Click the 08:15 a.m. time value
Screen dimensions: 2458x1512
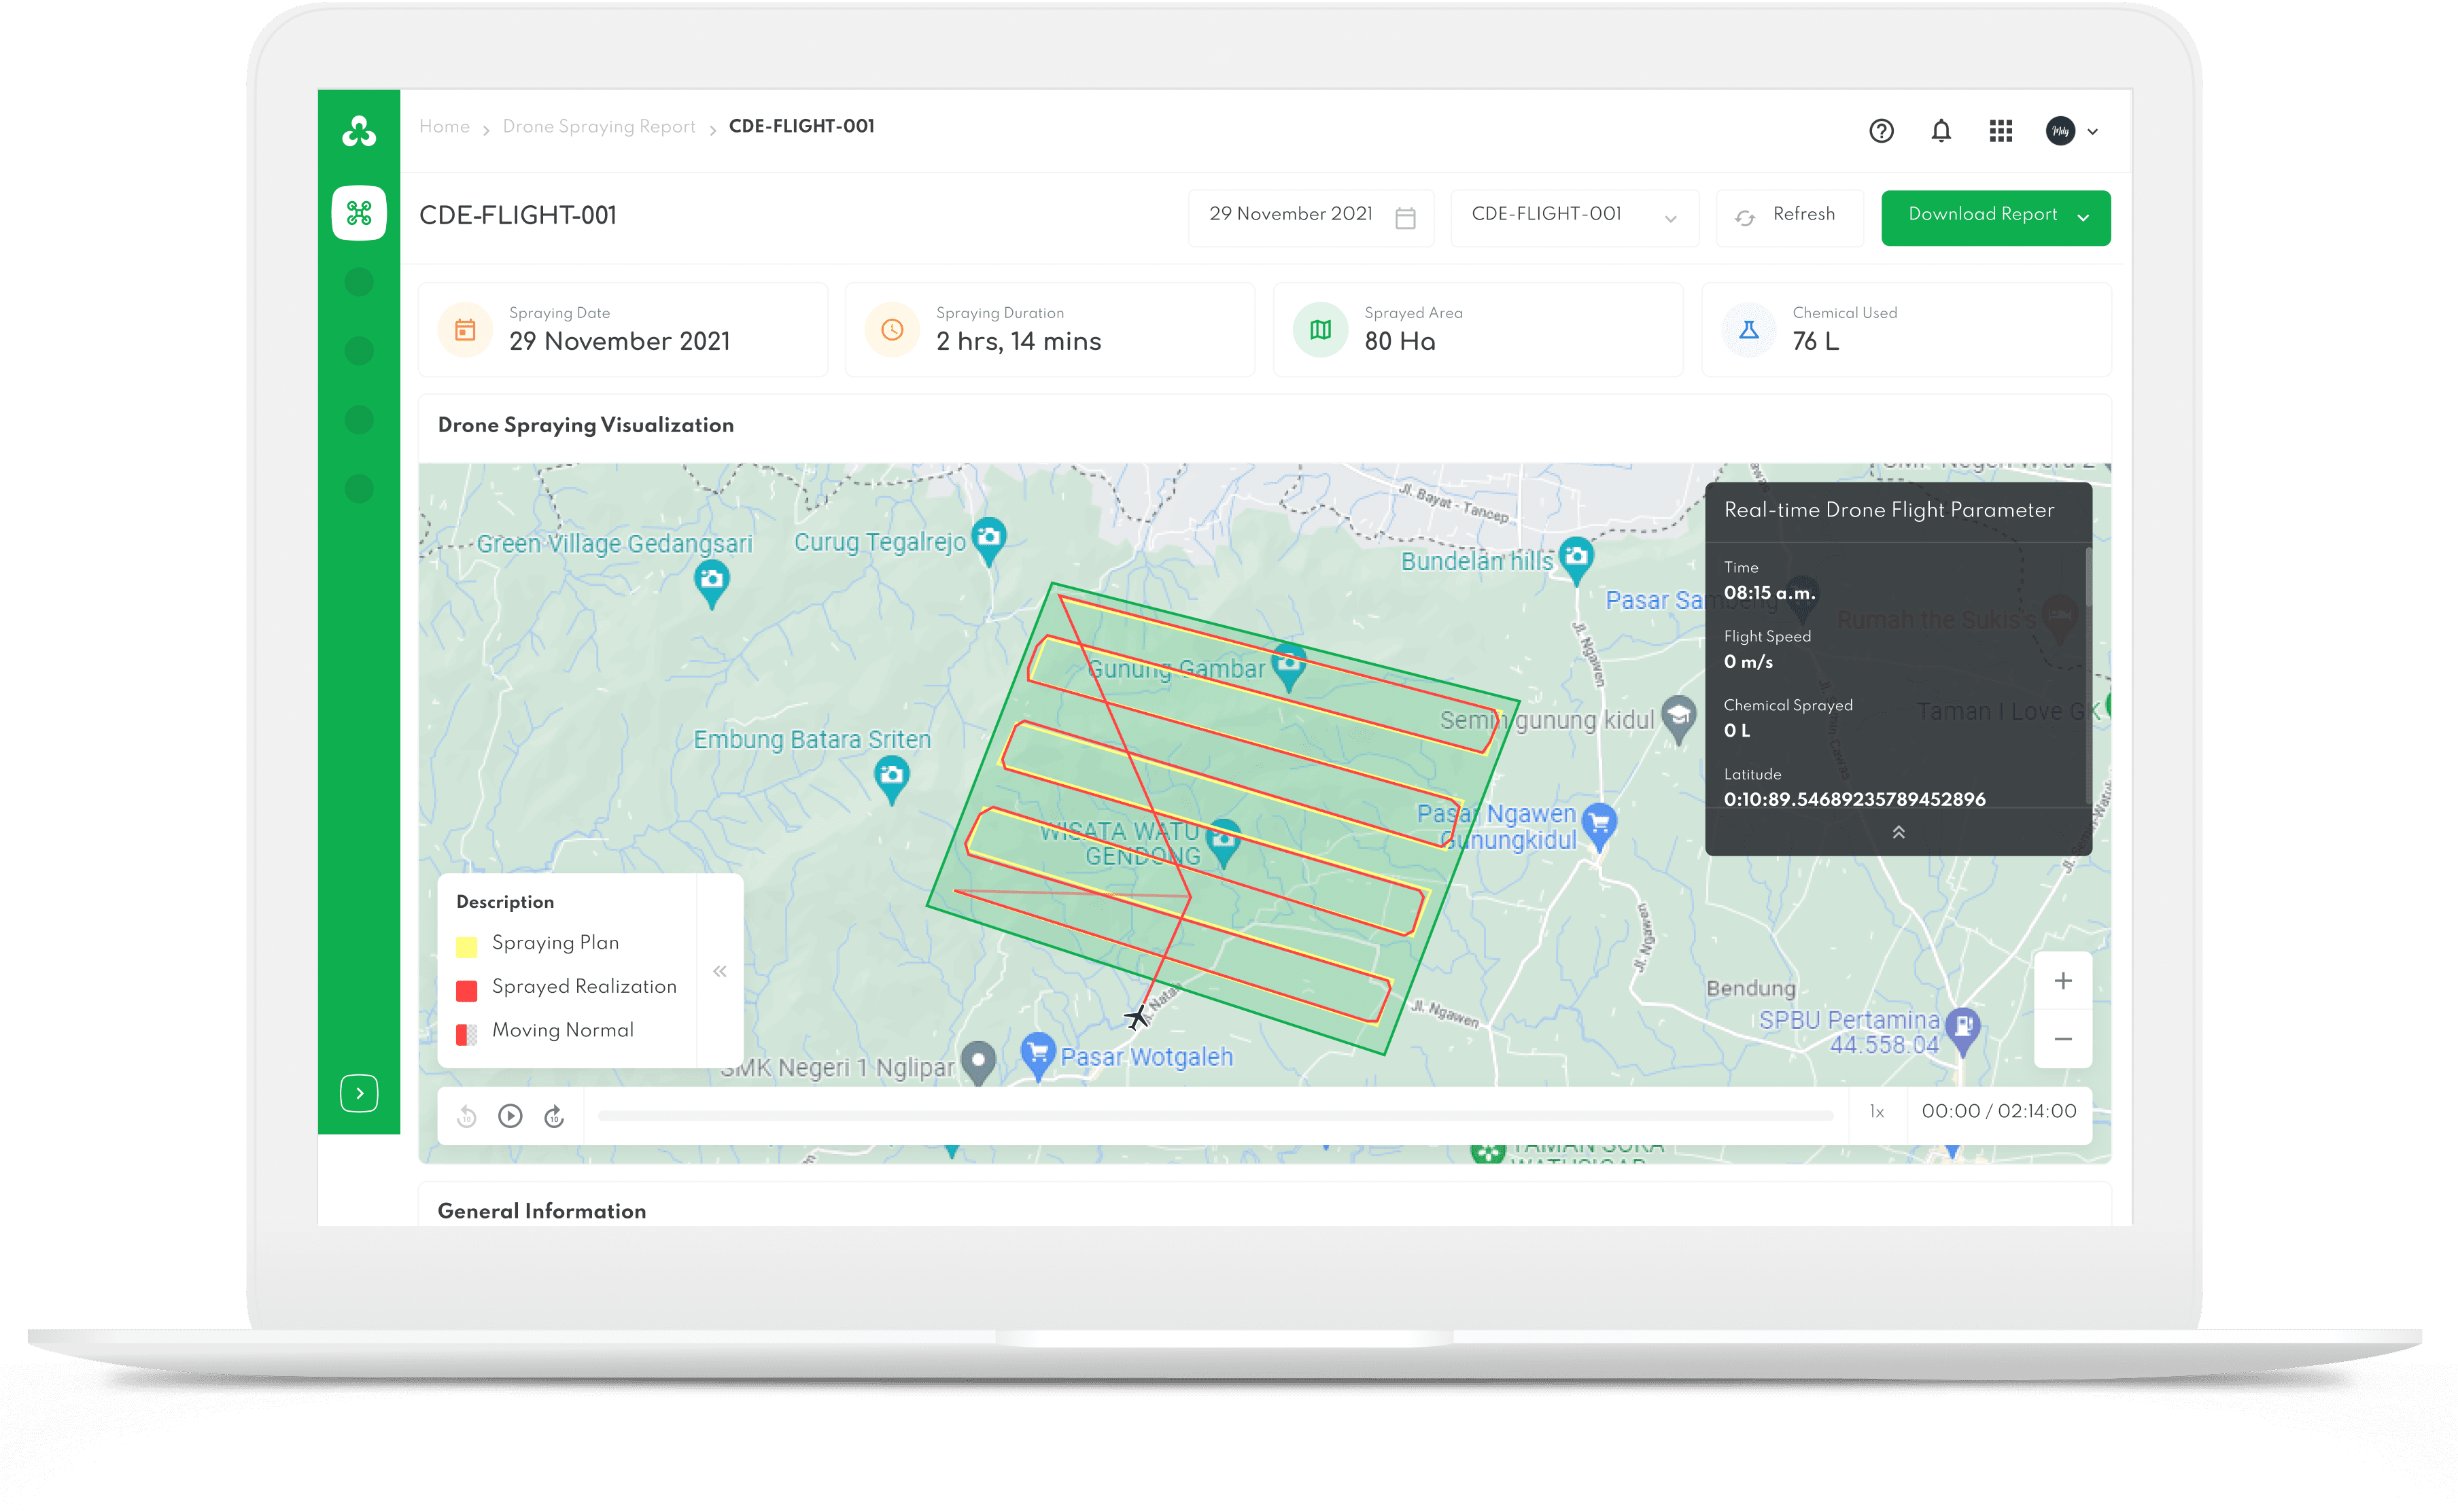coord(1769,593)
